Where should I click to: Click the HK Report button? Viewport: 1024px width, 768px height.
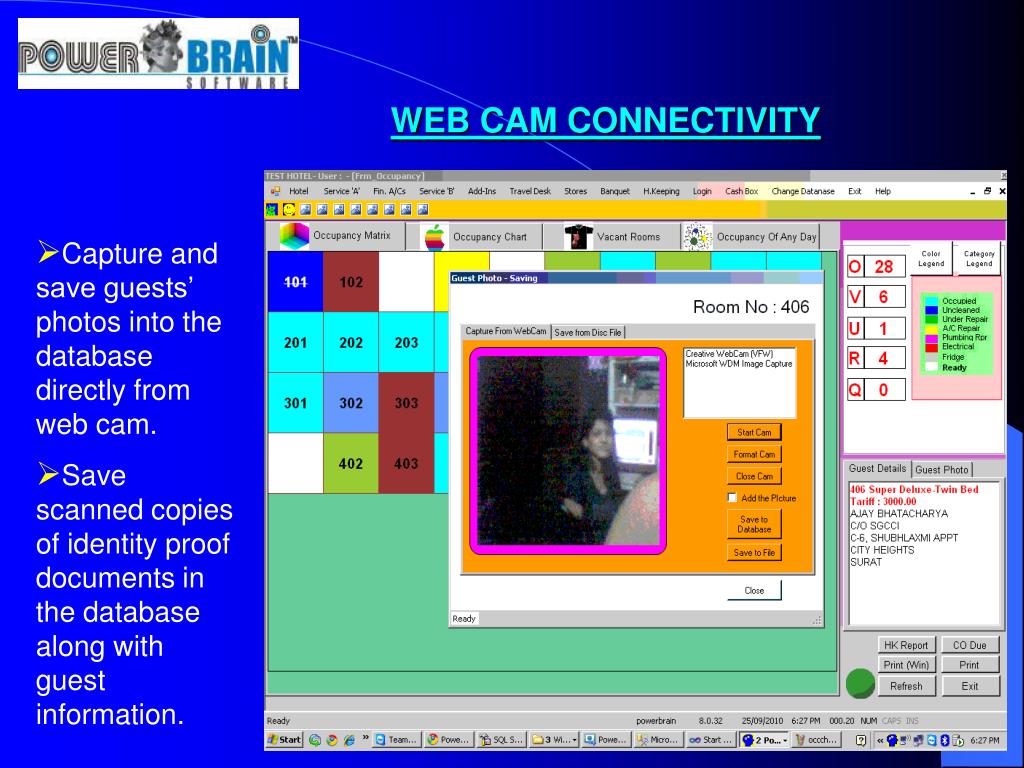coord(906,645)
